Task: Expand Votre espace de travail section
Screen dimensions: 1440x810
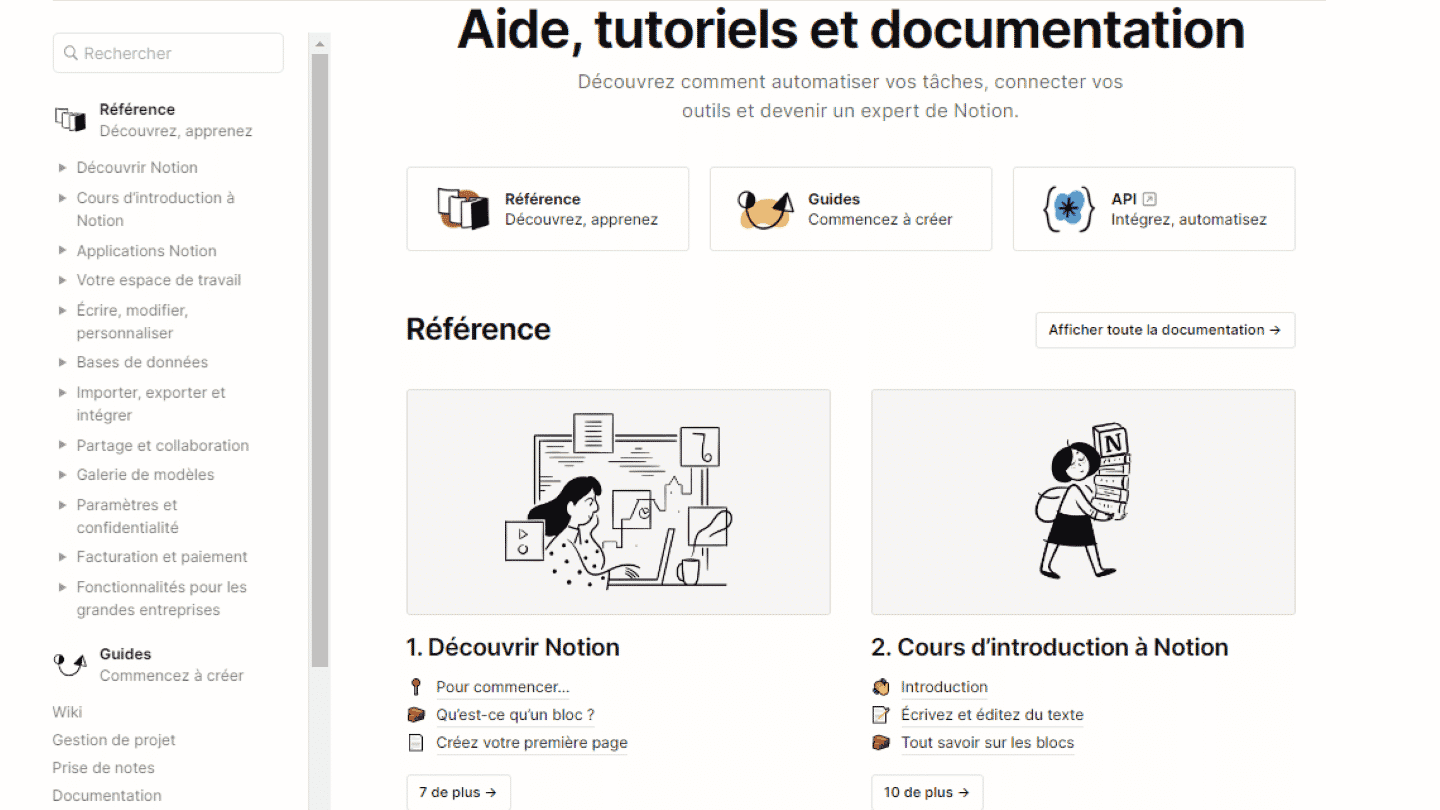Action: [63, 280]
